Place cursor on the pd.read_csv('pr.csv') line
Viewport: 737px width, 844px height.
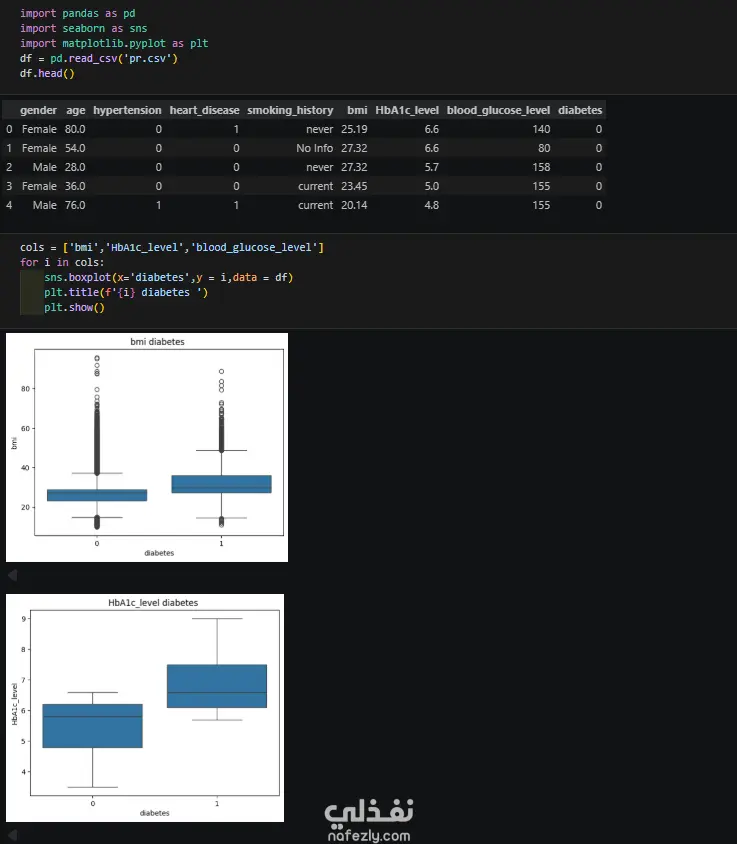point(99,58)
